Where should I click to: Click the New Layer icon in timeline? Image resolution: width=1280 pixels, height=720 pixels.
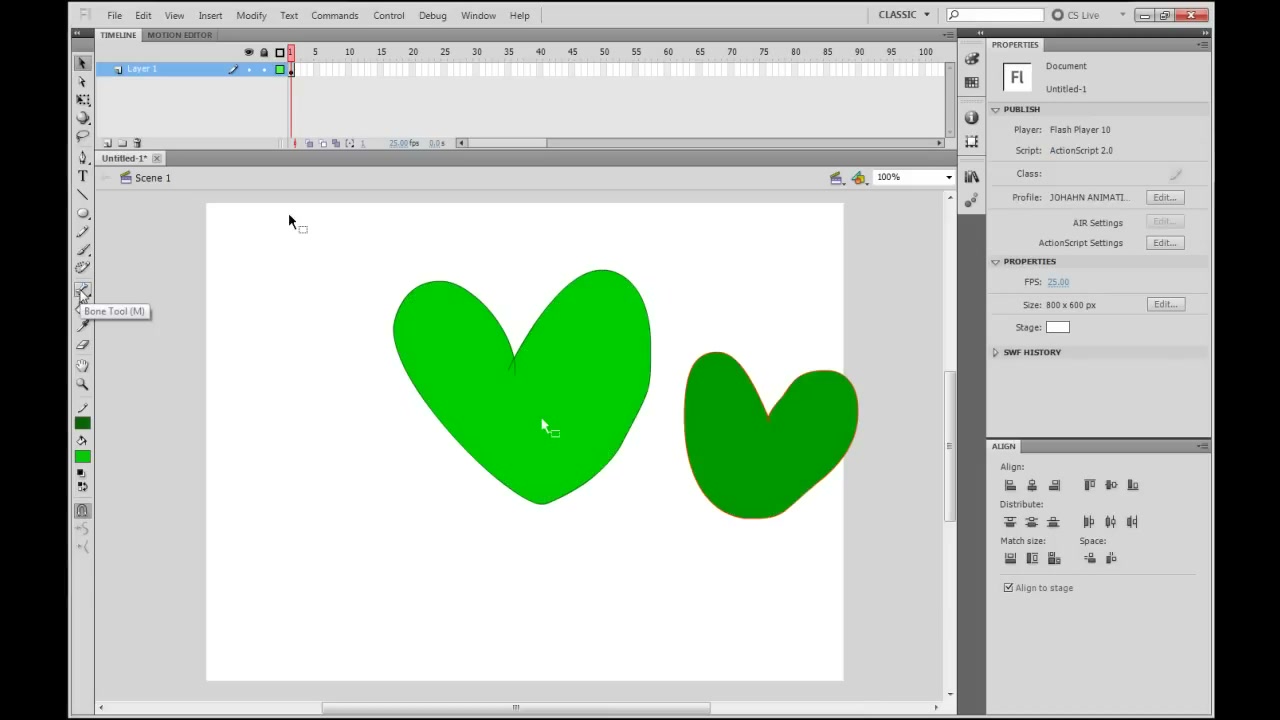point(108,143)
